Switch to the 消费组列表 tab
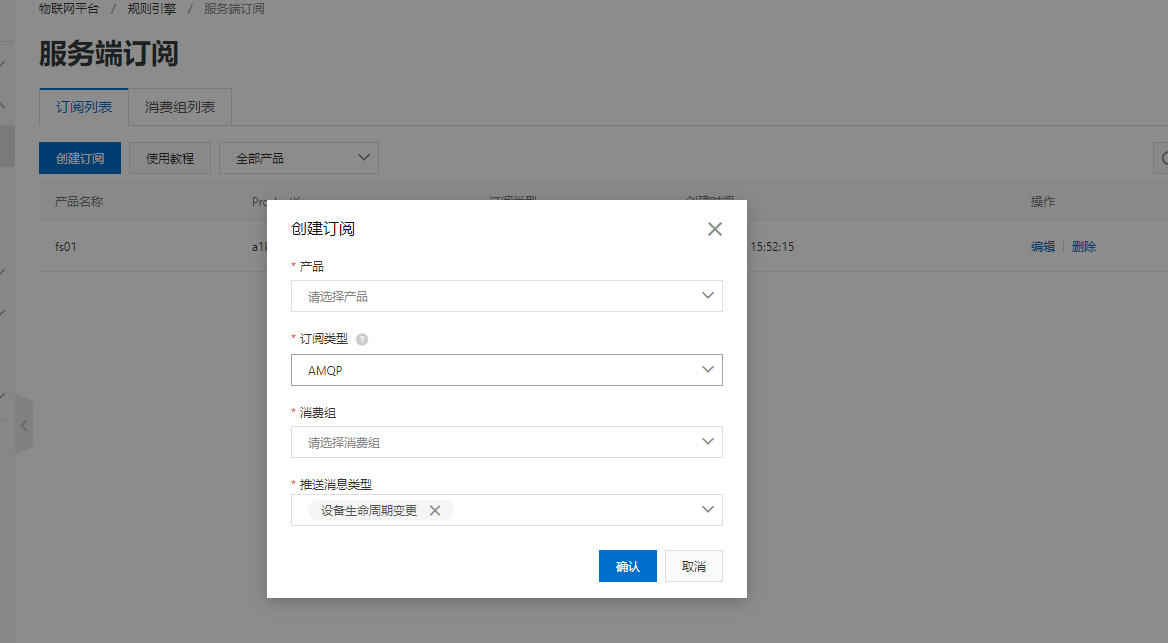 (180, 107)
